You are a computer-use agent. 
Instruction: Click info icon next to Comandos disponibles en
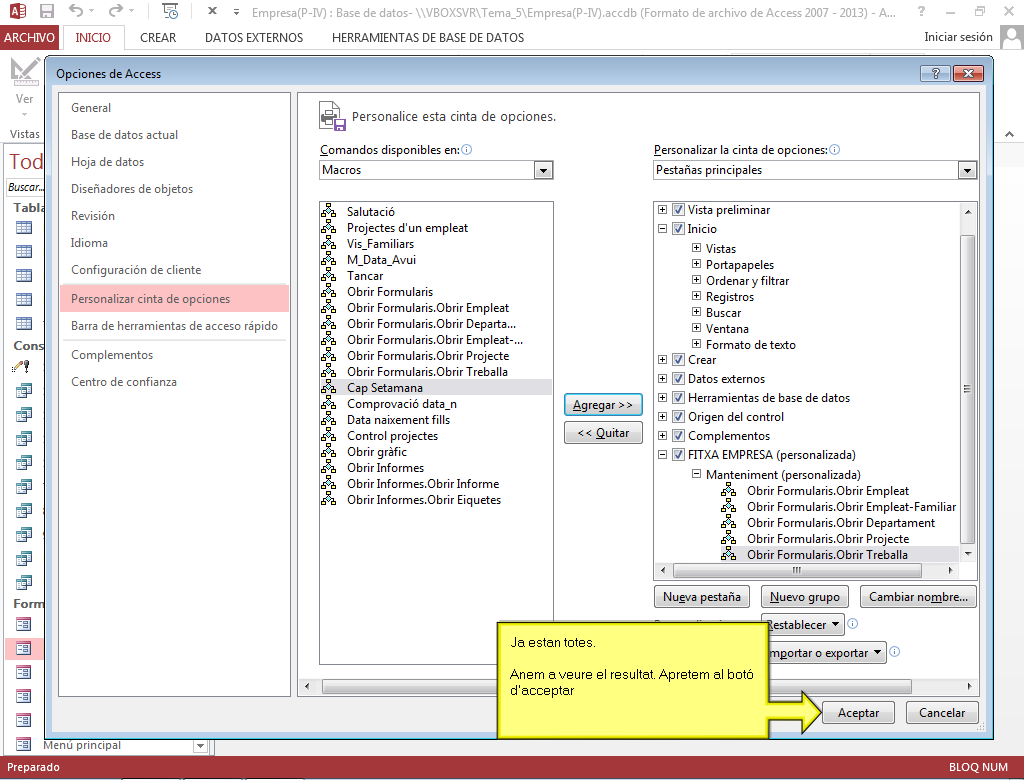coord(466,150)
